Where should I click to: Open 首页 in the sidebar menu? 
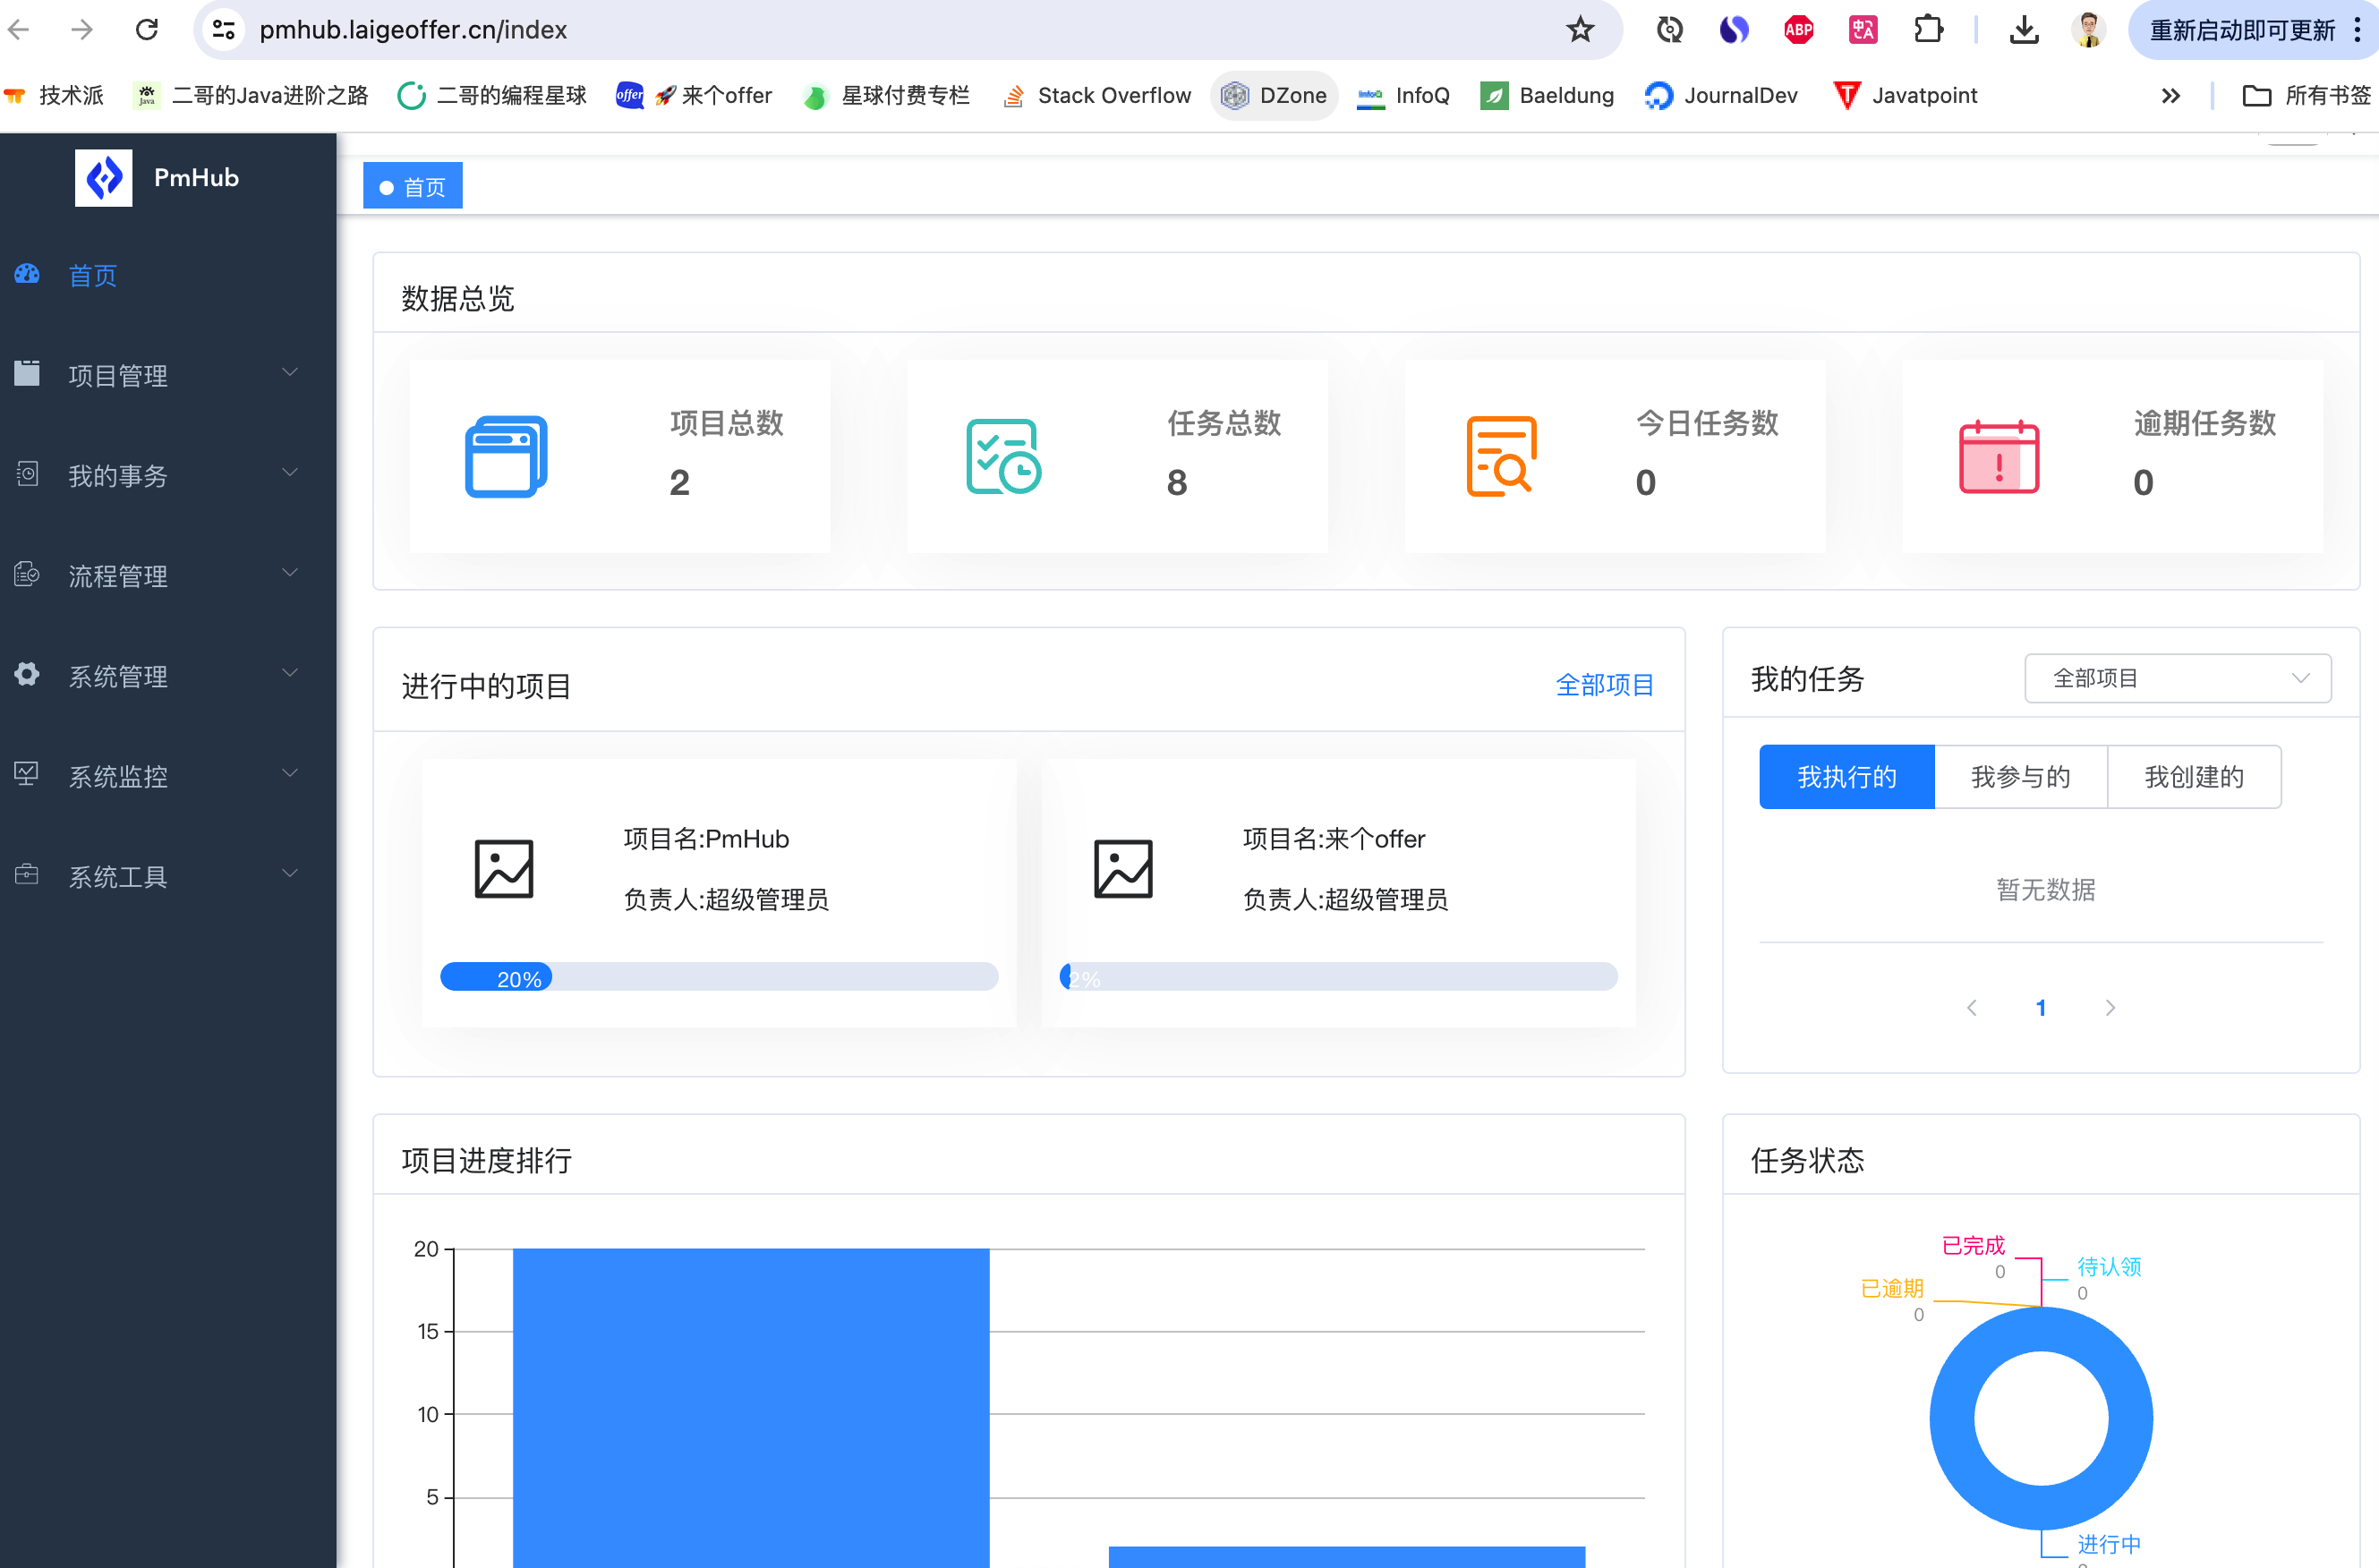(x=168, y=275)
